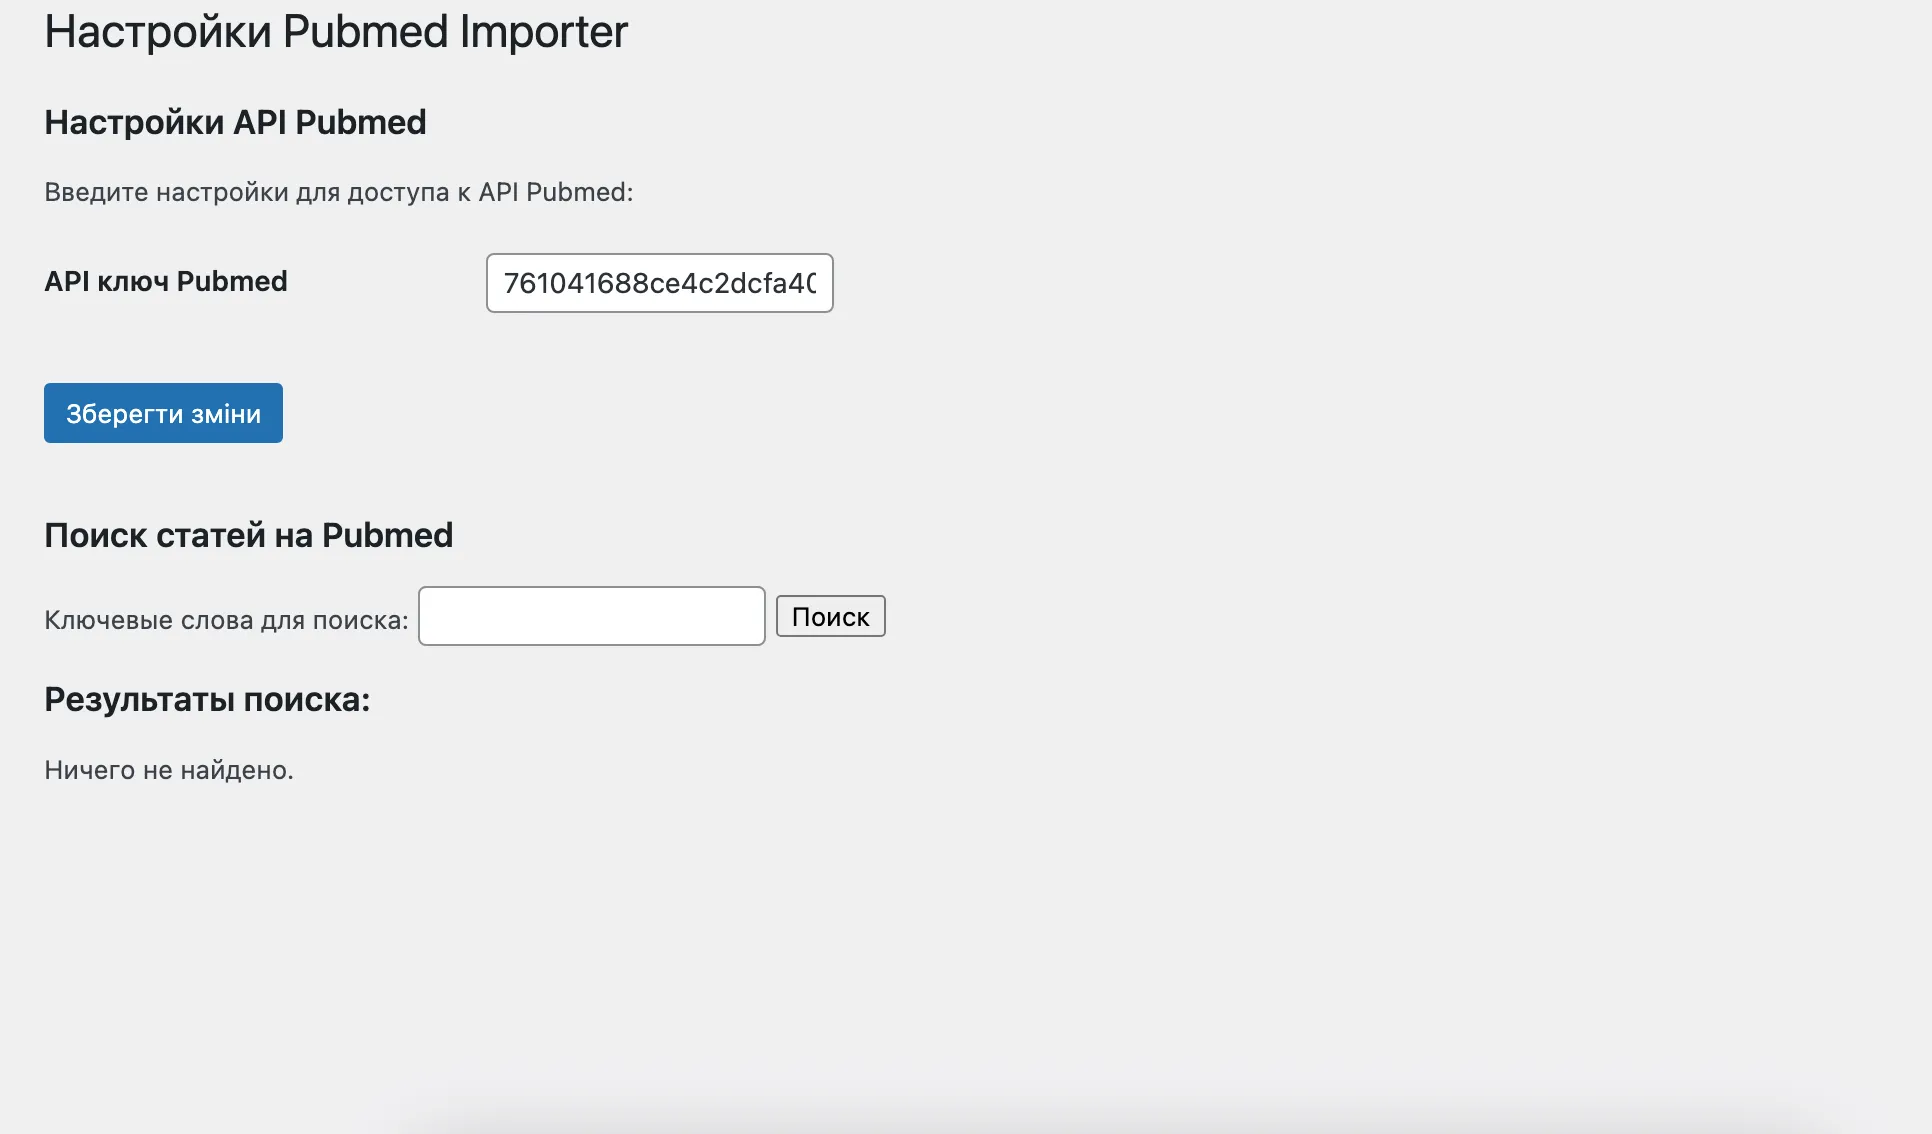The image size is (1932, 1134).
Task: Click the Ничего не найдено message
Action: 168,769
